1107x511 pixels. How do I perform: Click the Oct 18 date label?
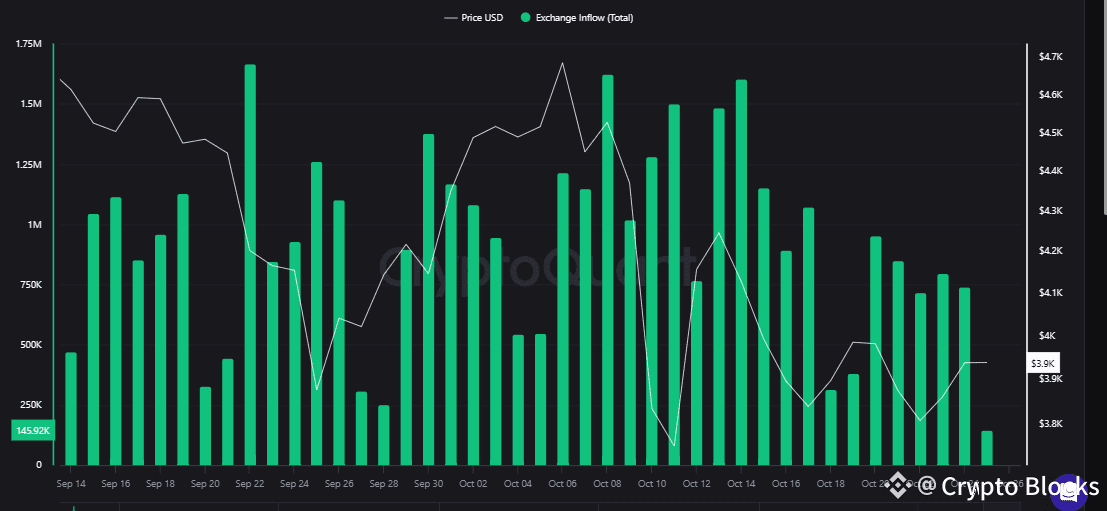click(831, 484)
